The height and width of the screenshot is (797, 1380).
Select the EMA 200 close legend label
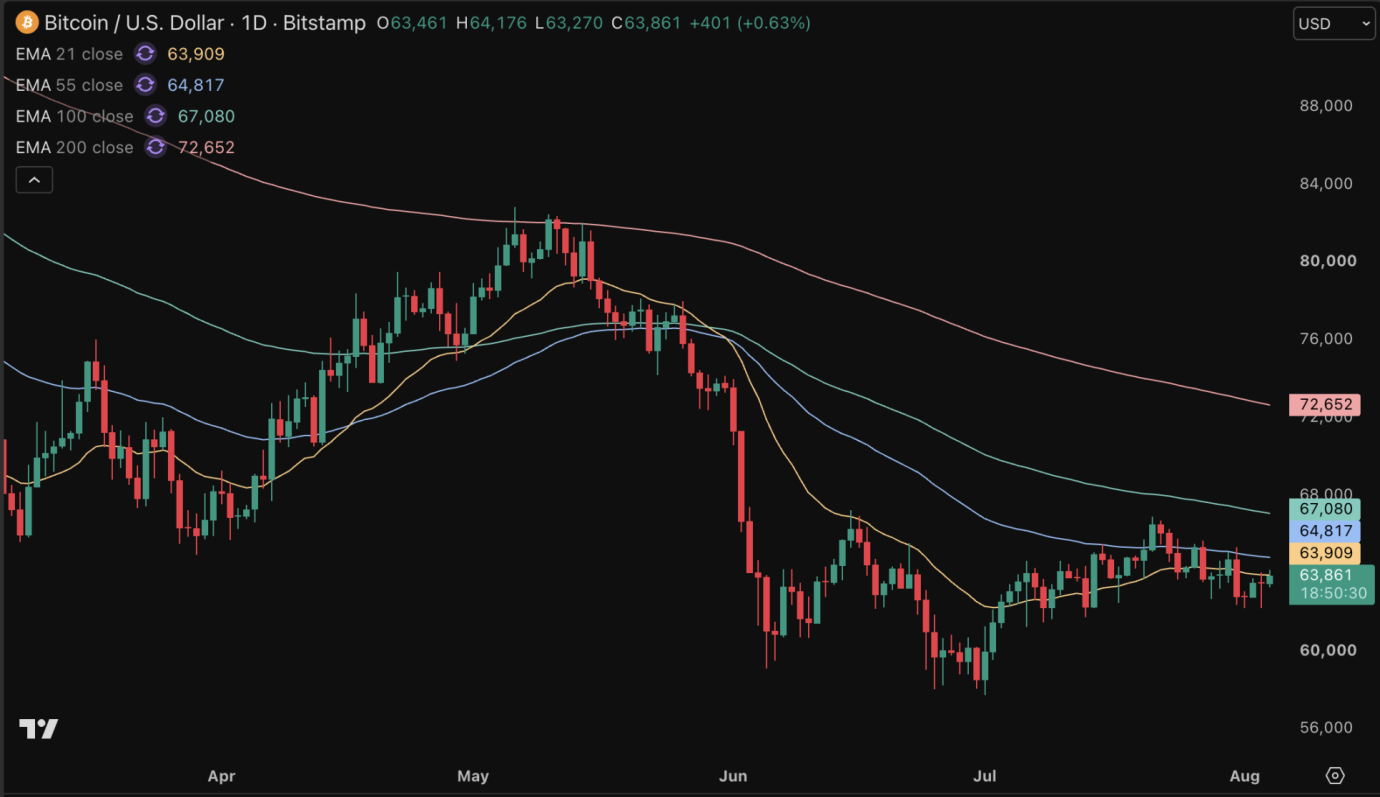coord(74,147)
